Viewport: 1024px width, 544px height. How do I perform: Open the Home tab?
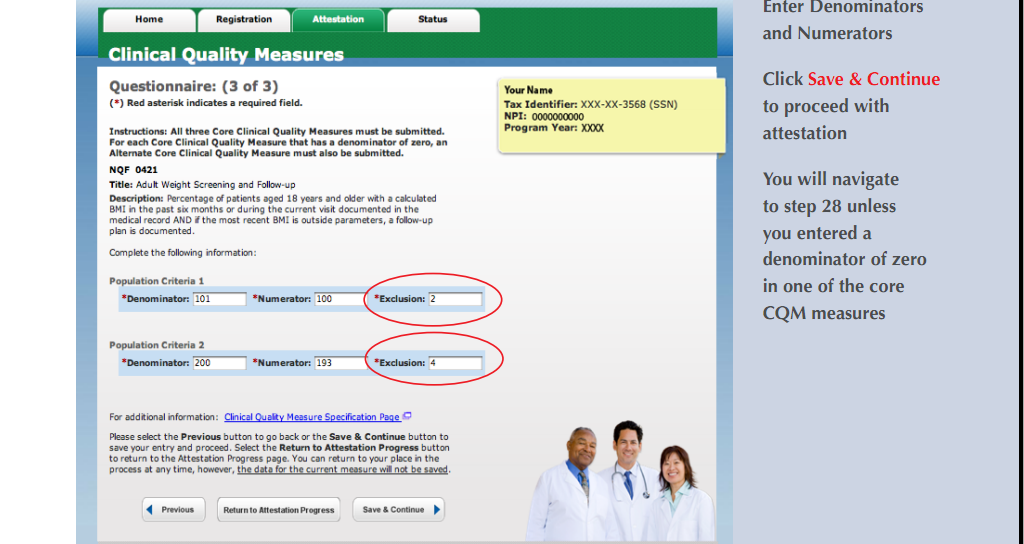point(149,20)
